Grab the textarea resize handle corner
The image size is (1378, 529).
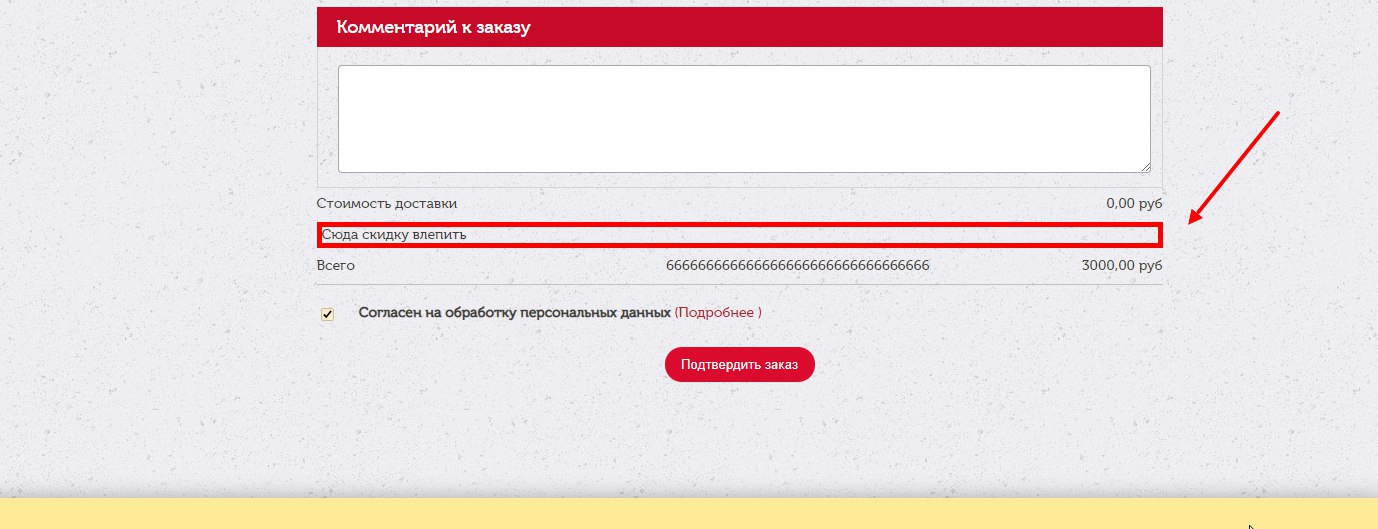[1145, 167]
